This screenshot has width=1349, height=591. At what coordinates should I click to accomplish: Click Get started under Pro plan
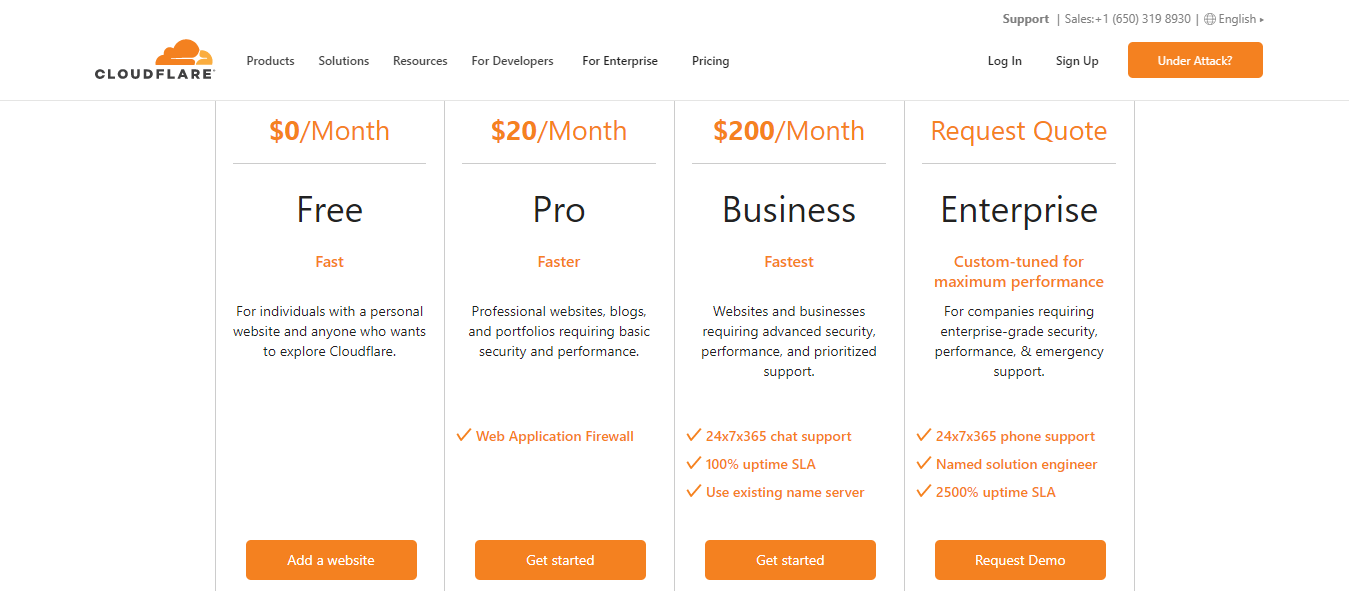[x=560, y=560]
